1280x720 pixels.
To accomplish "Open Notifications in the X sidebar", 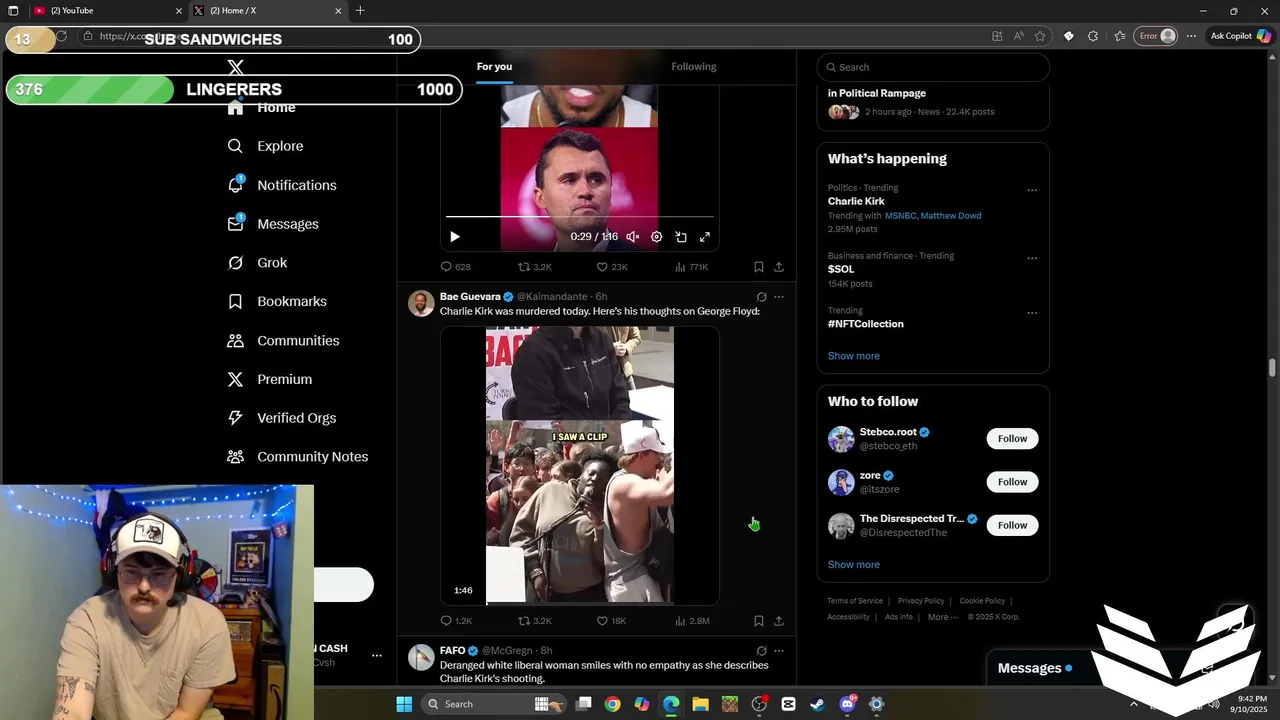I will tap(282, 185).
